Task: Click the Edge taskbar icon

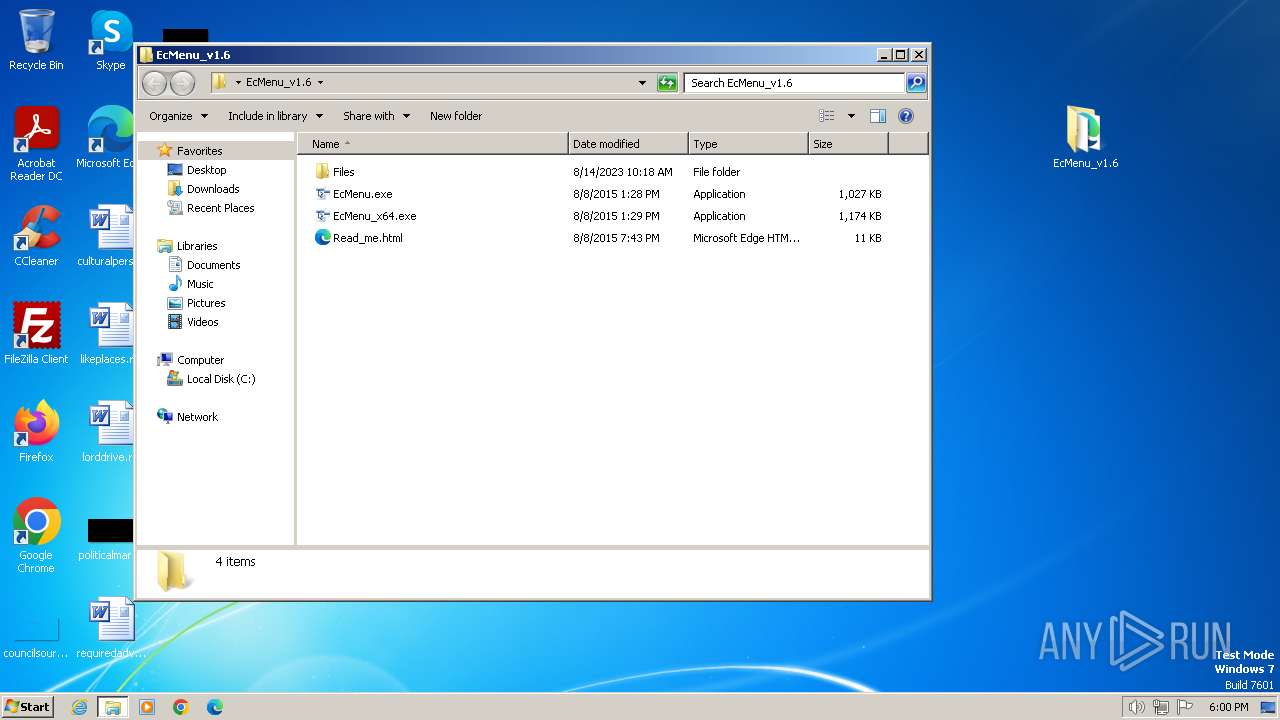Action: tap(214, 707)
